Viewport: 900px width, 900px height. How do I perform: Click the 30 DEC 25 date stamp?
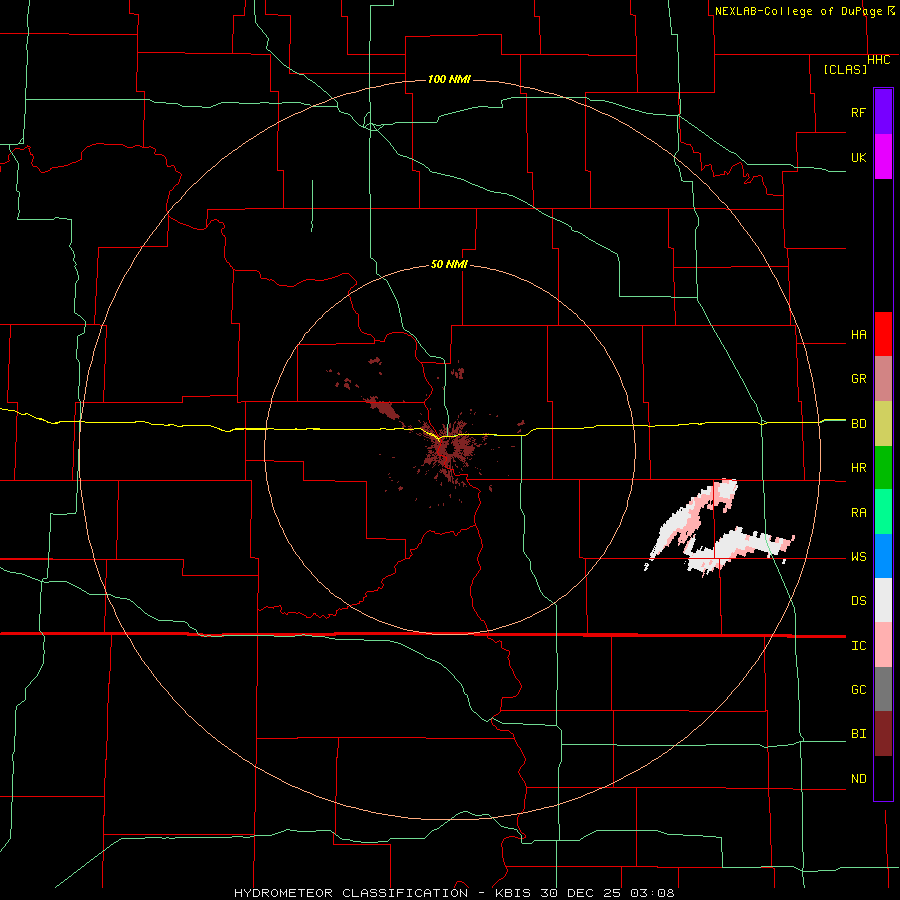coord(582,893)
